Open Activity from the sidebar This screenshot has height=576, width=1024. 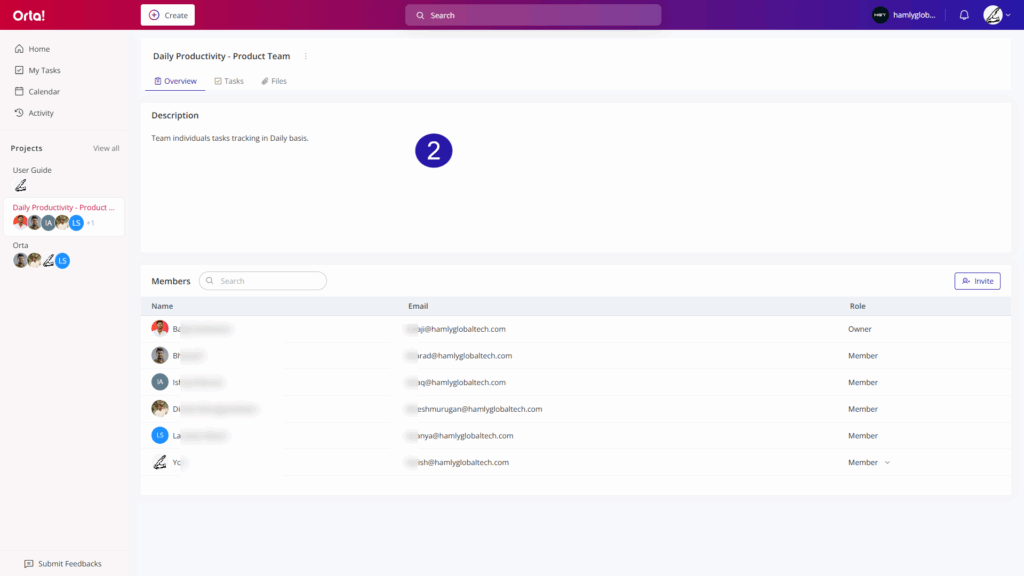[41, 113]
